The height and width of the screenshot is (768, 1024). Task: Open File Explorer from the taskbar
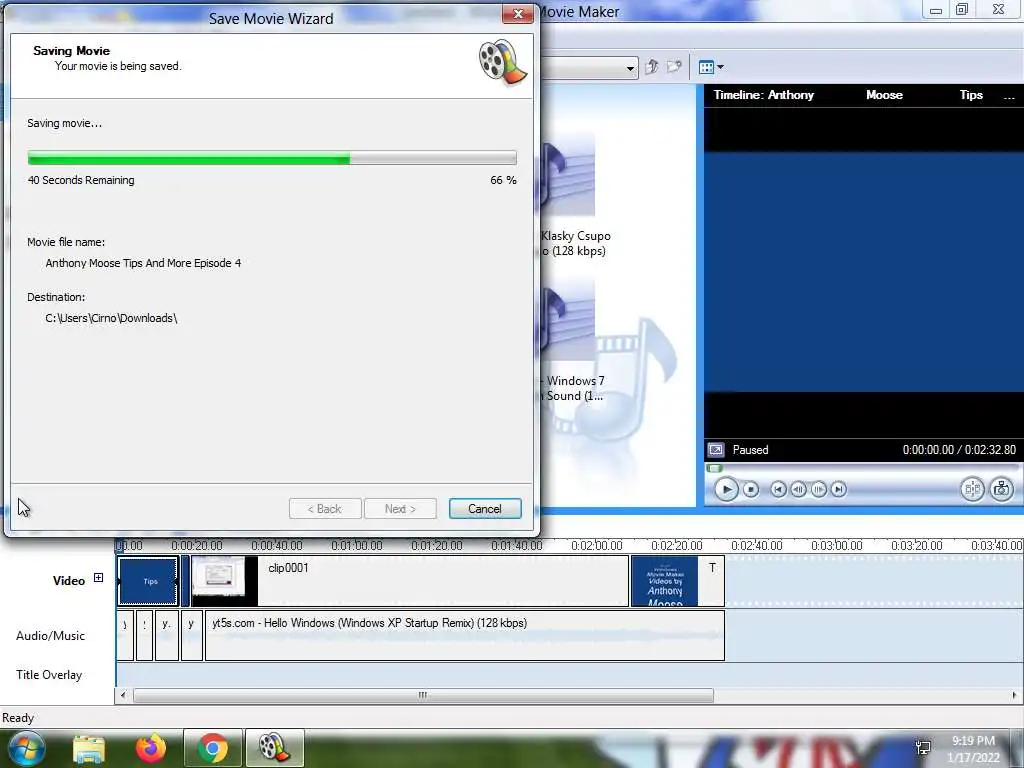[x=89, y=748]
